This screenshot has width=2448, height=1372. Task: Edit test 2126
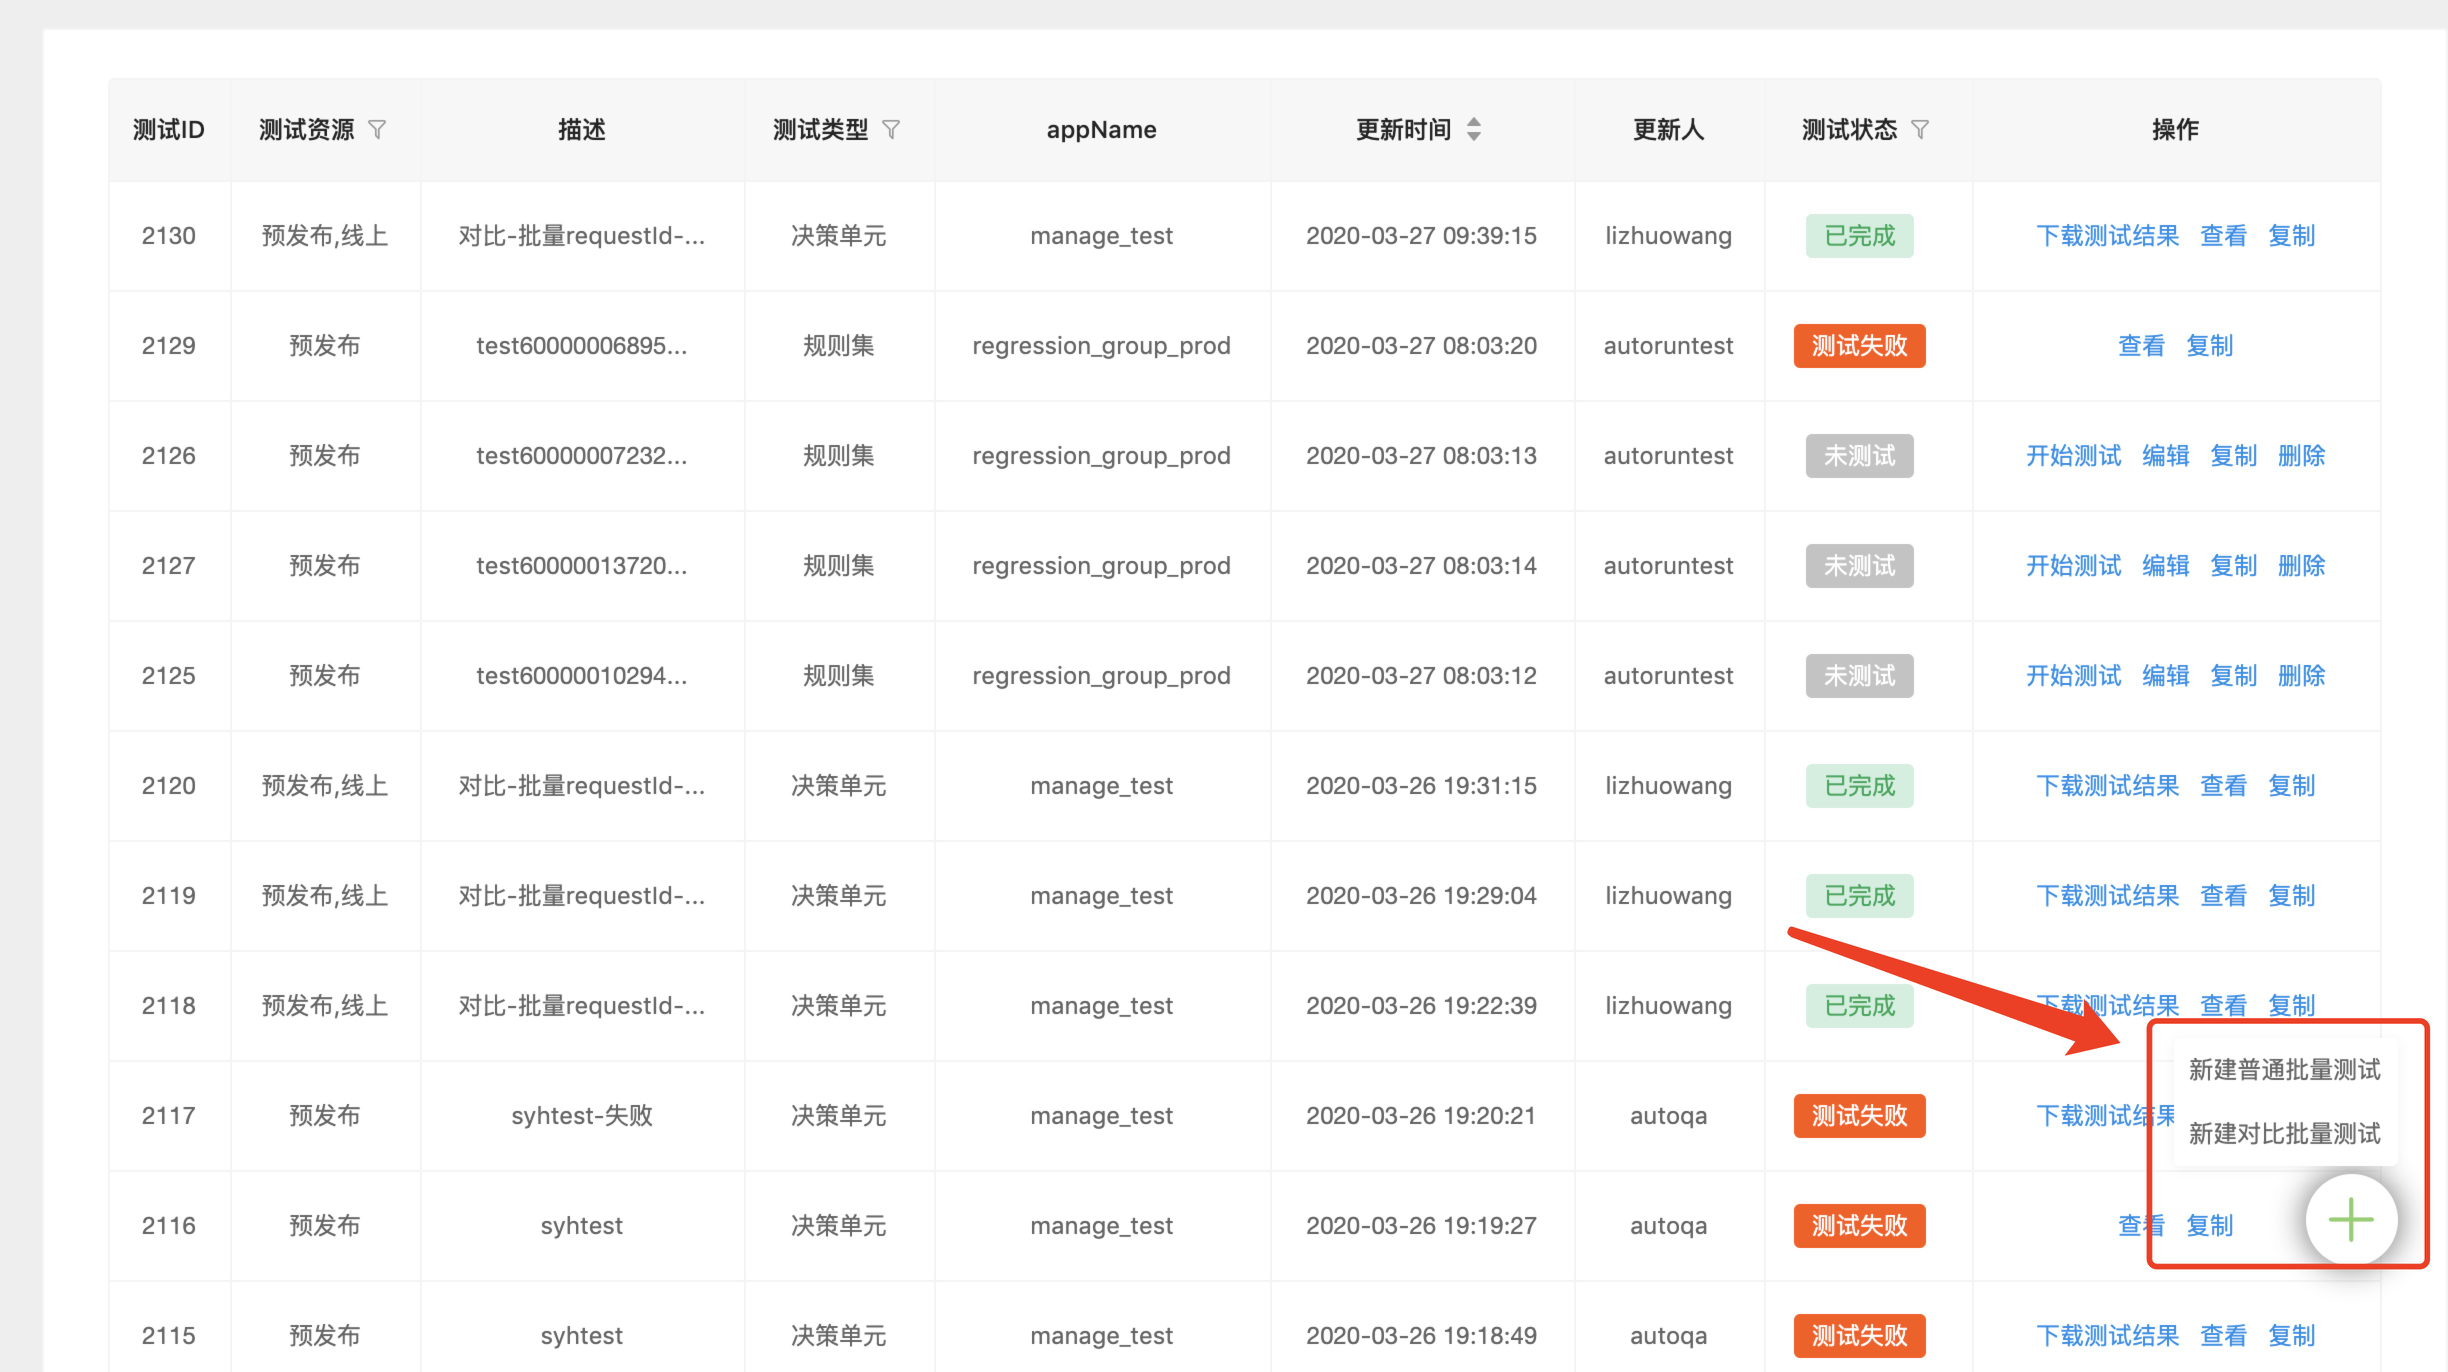pos(2165,456)
